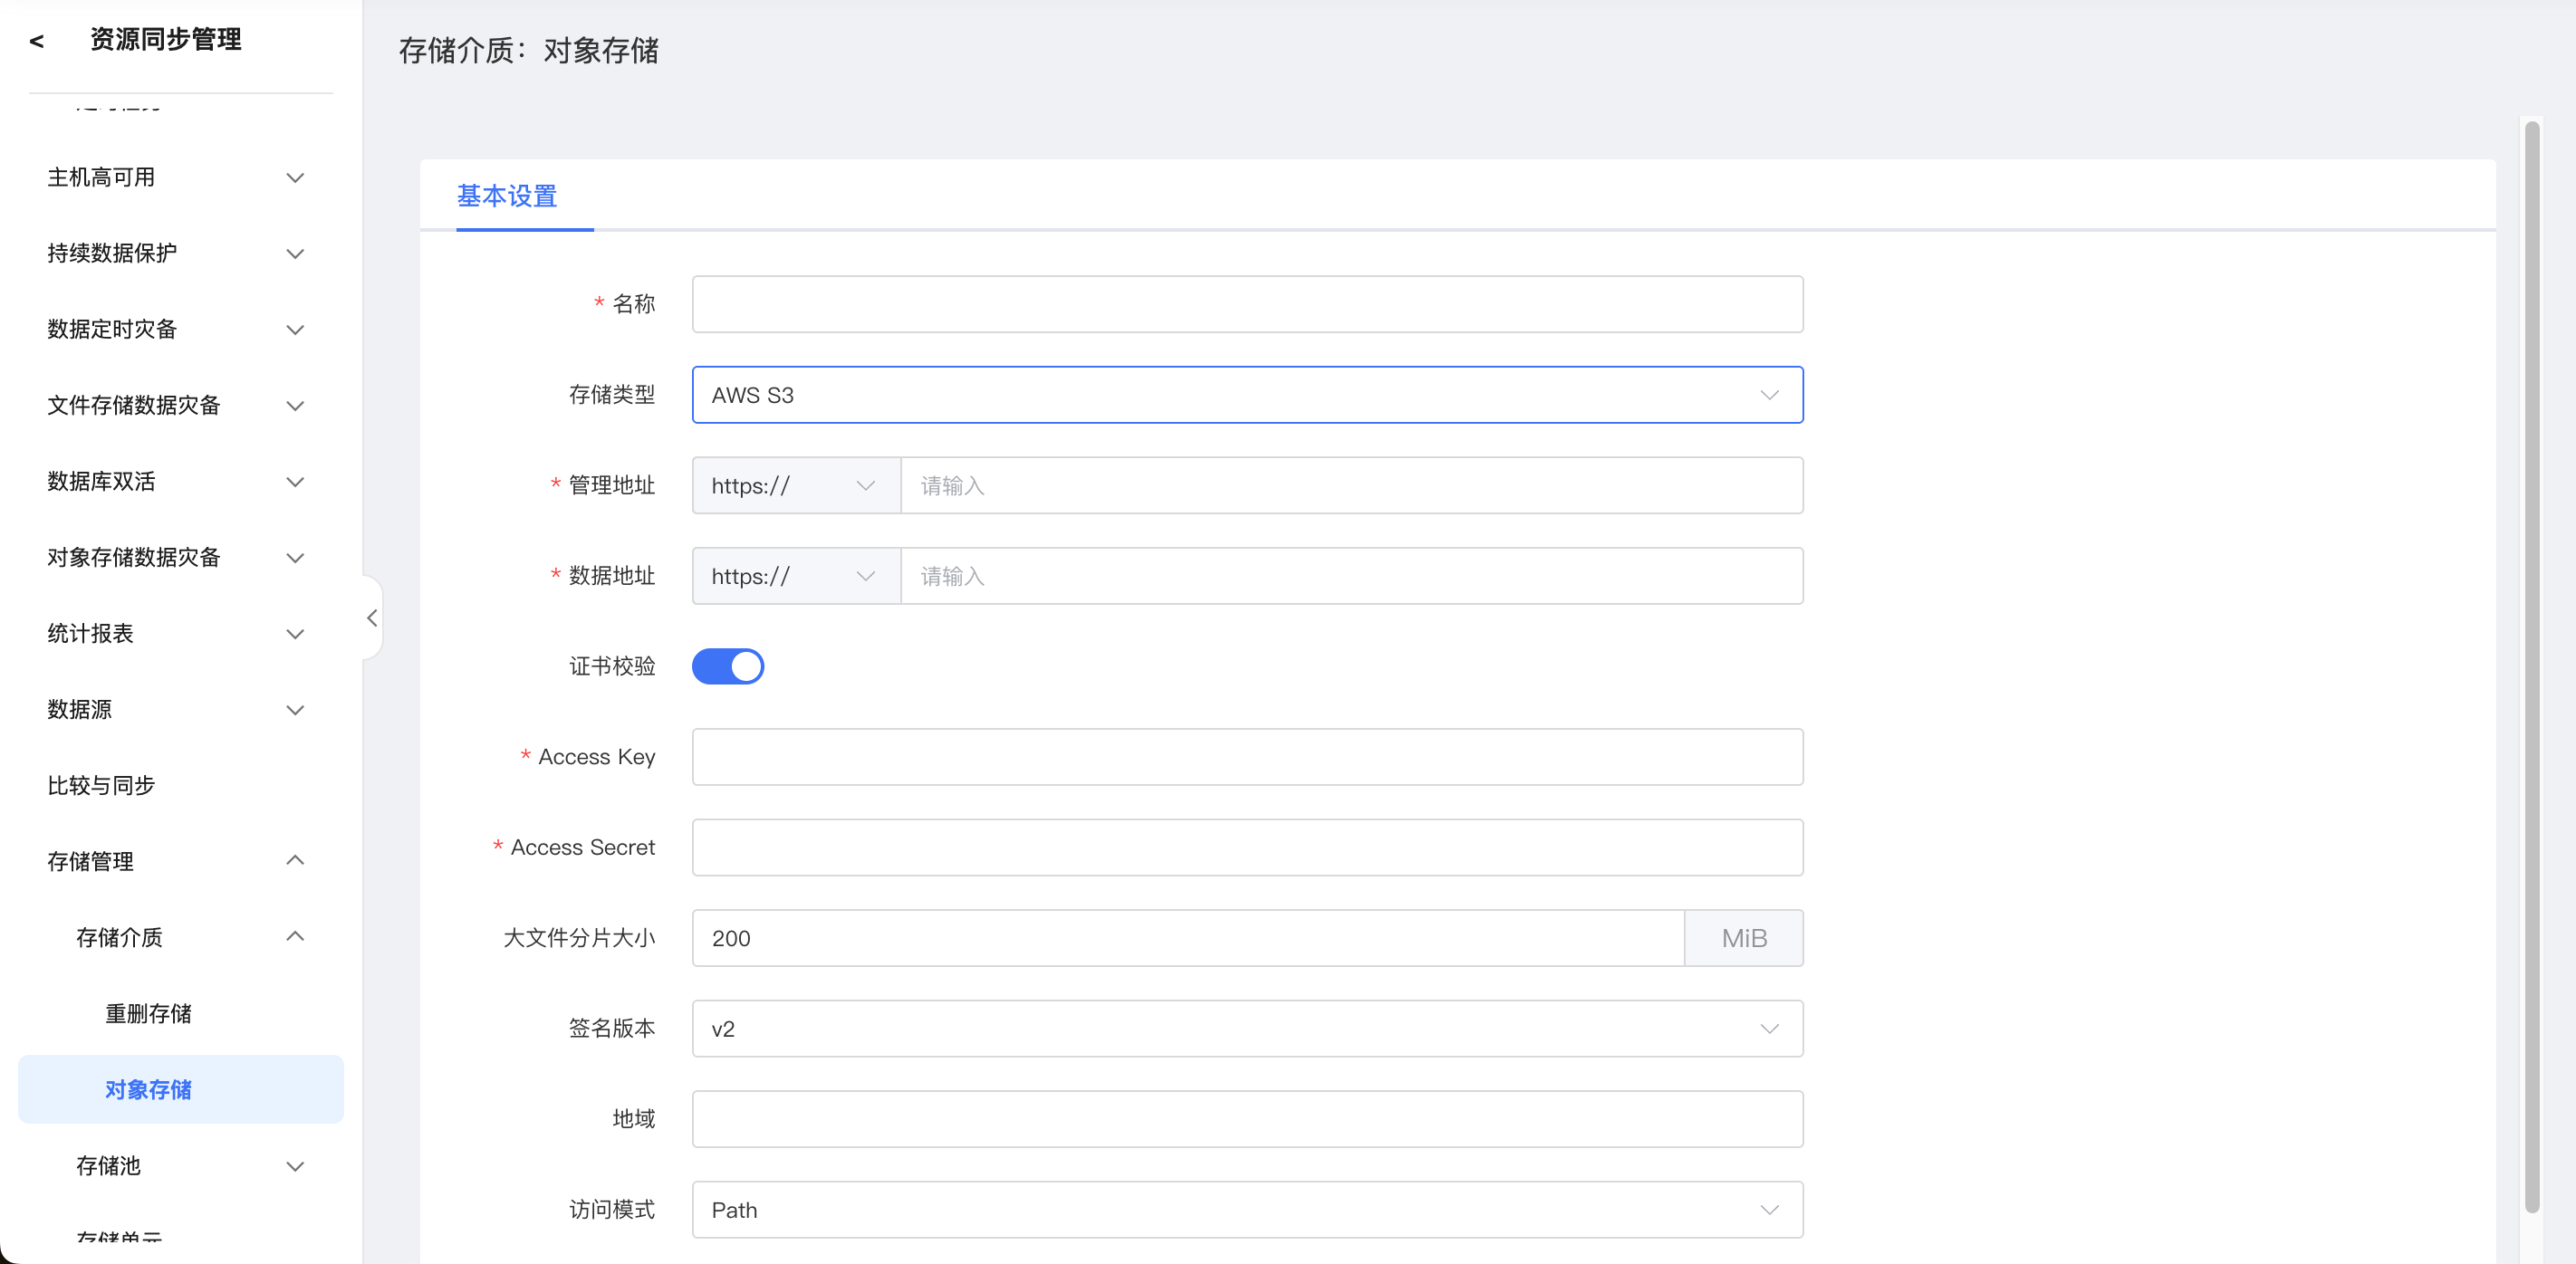Click the back arrow beside 资源同步管理

pos(37,41)
